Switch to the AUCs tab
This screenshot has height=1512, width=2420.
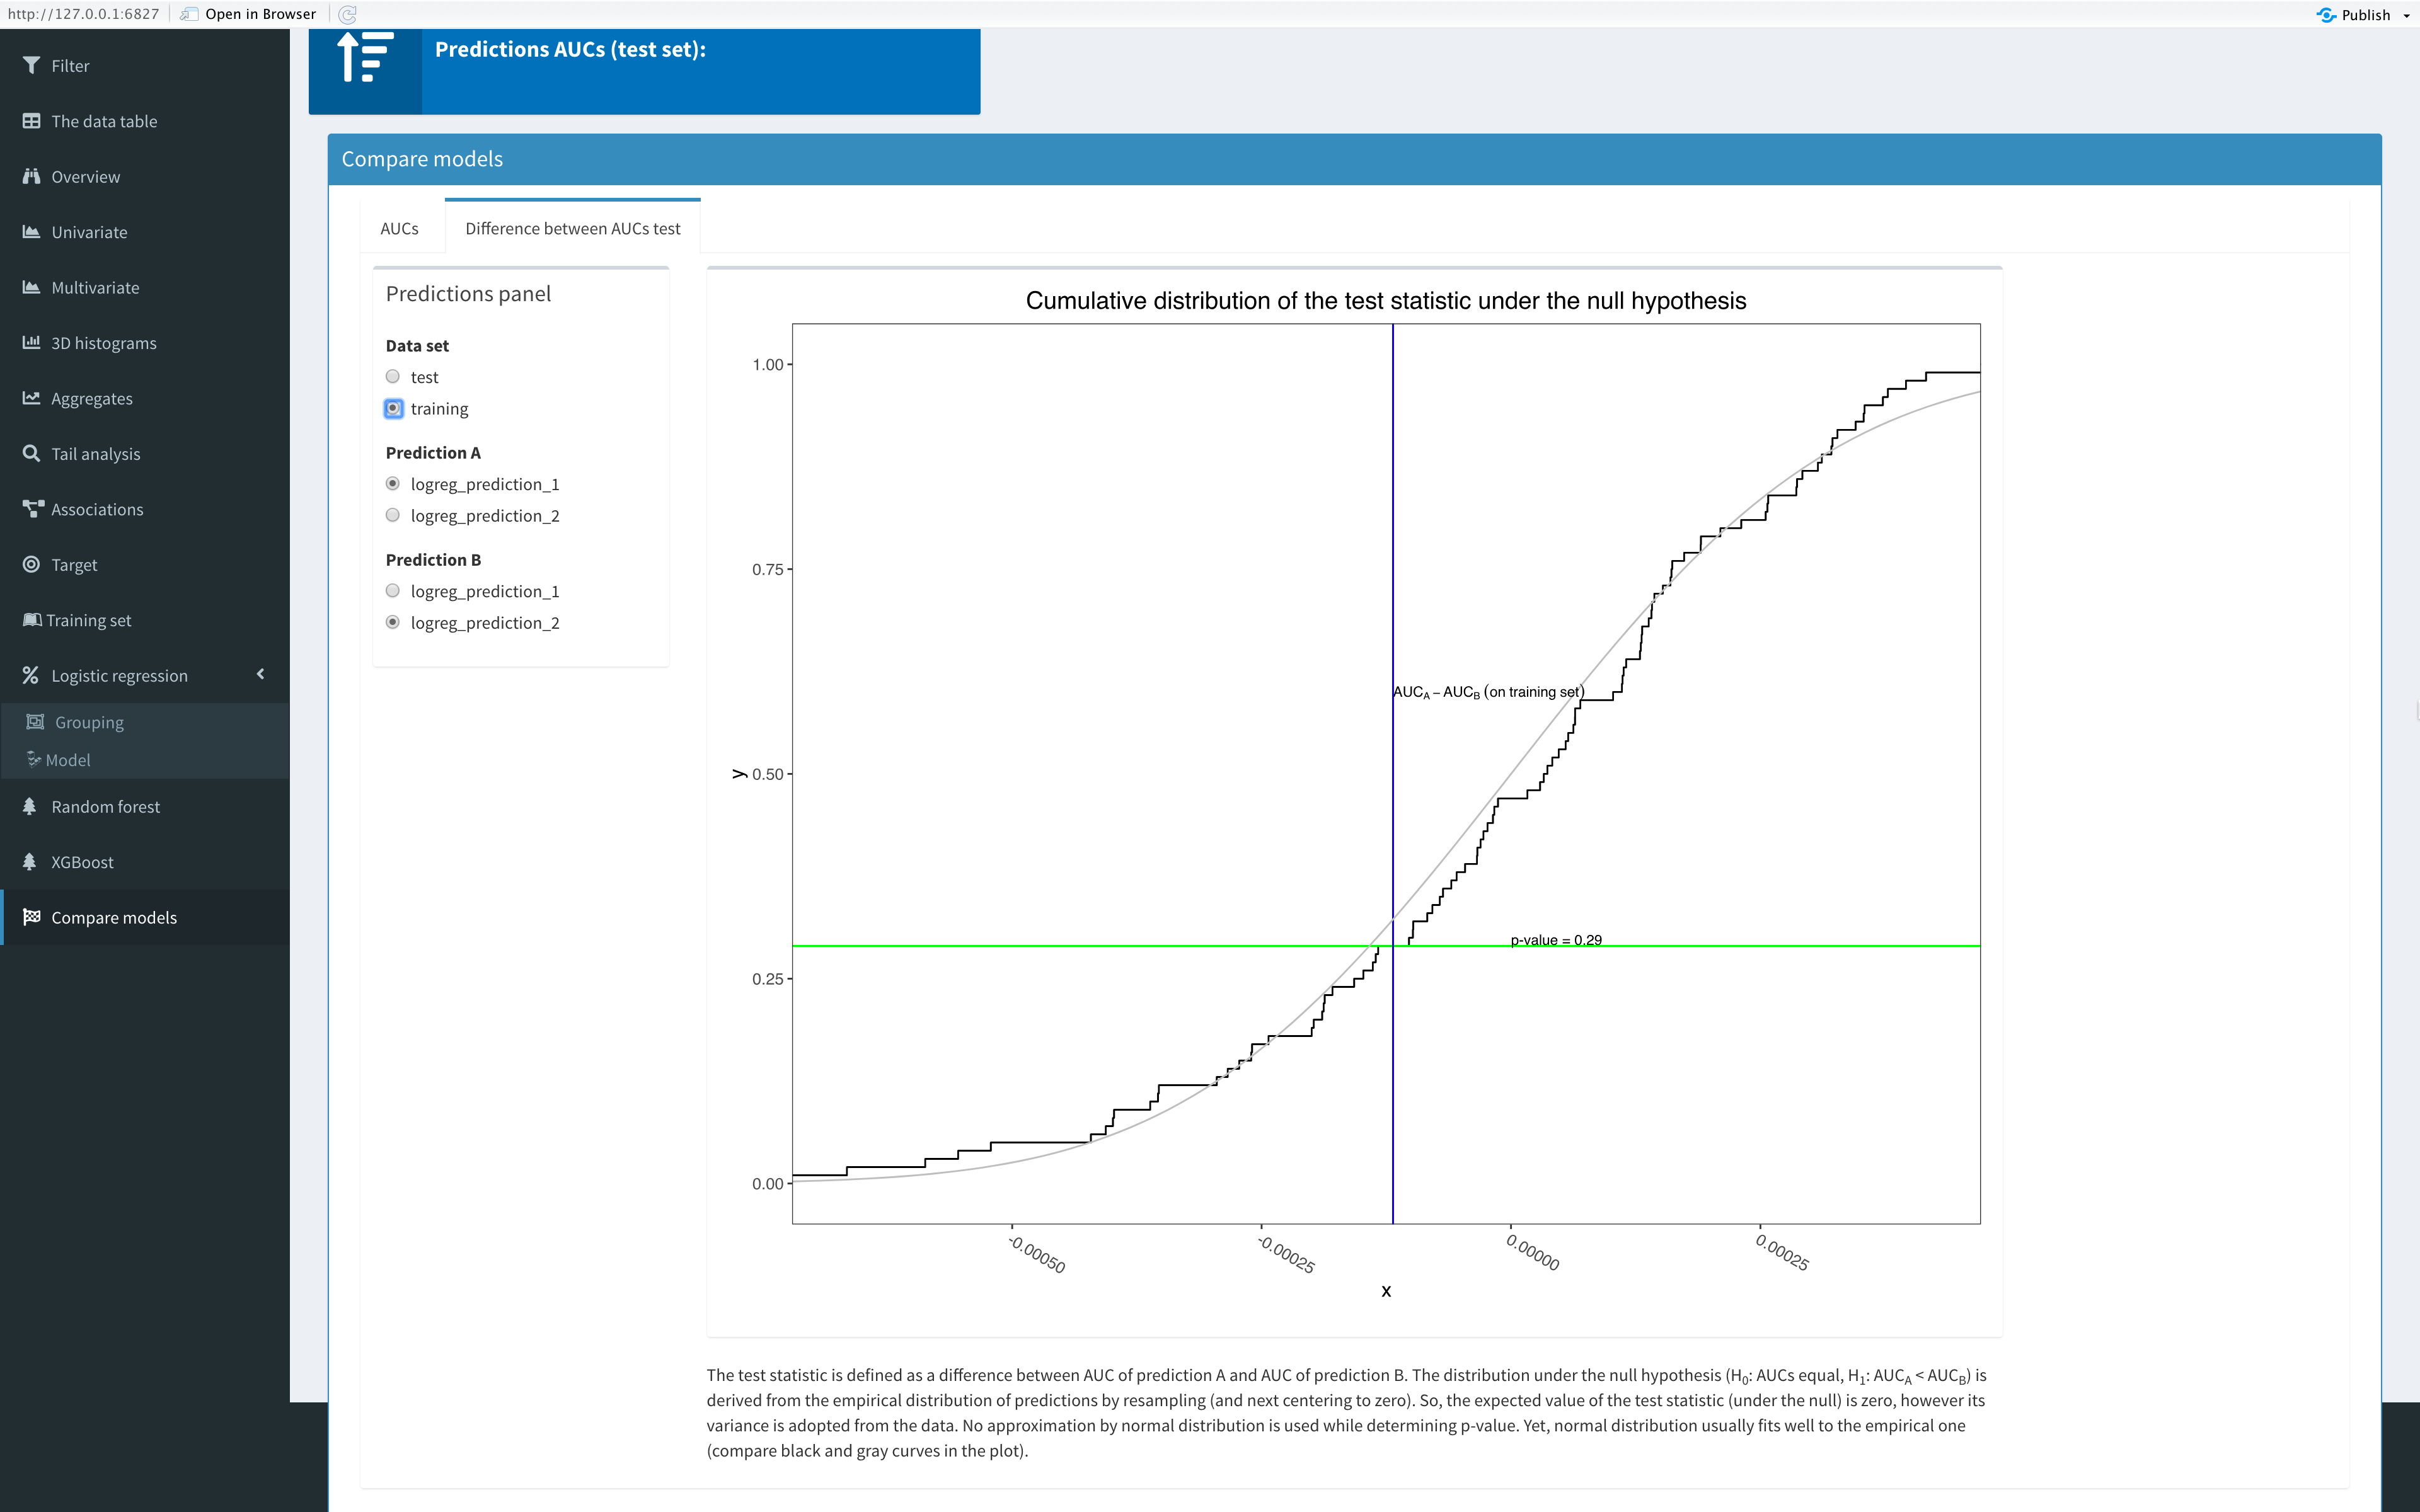pos(400,229)
